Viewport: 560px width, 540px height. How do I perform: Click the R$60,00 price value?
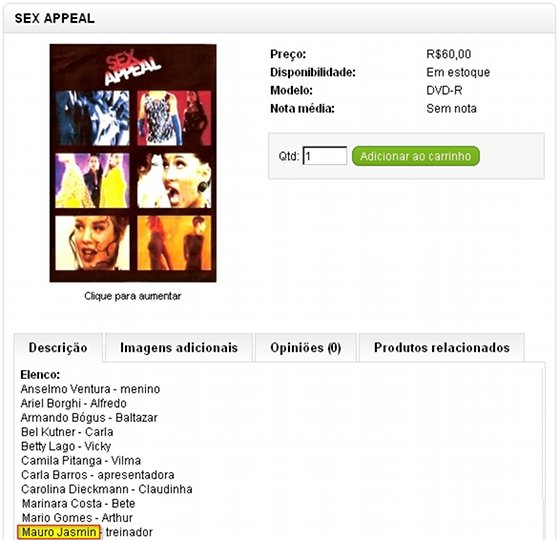pos(449,54)
